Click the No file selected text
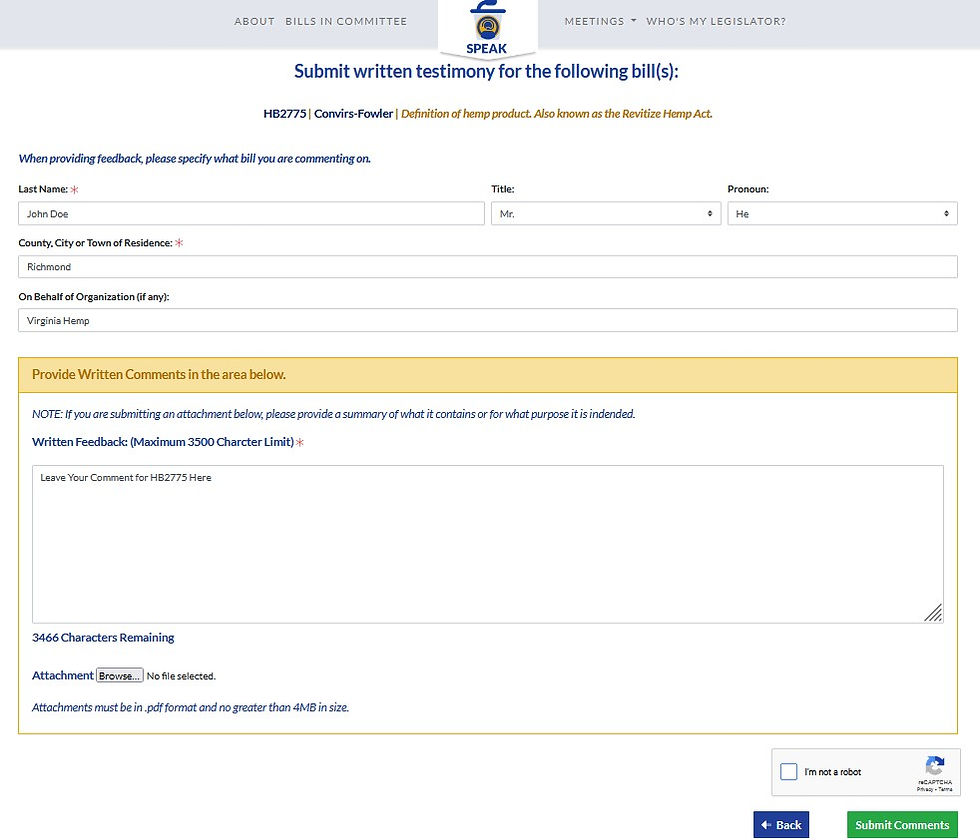The image size is (980, 840). (x=181, y=676)
